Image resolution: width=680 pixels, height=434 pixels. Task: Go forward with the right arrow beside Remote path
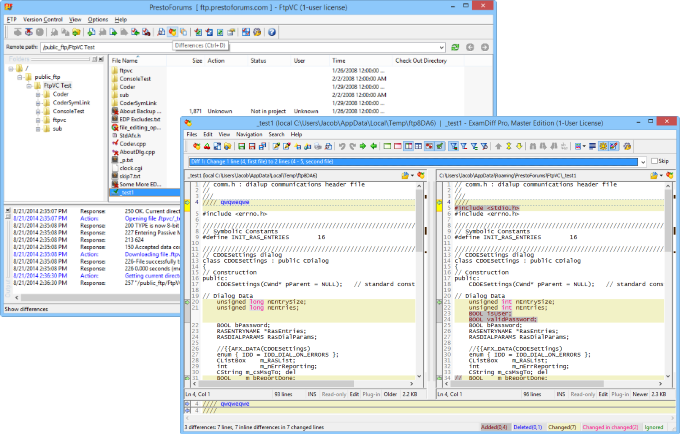(485, 47)
